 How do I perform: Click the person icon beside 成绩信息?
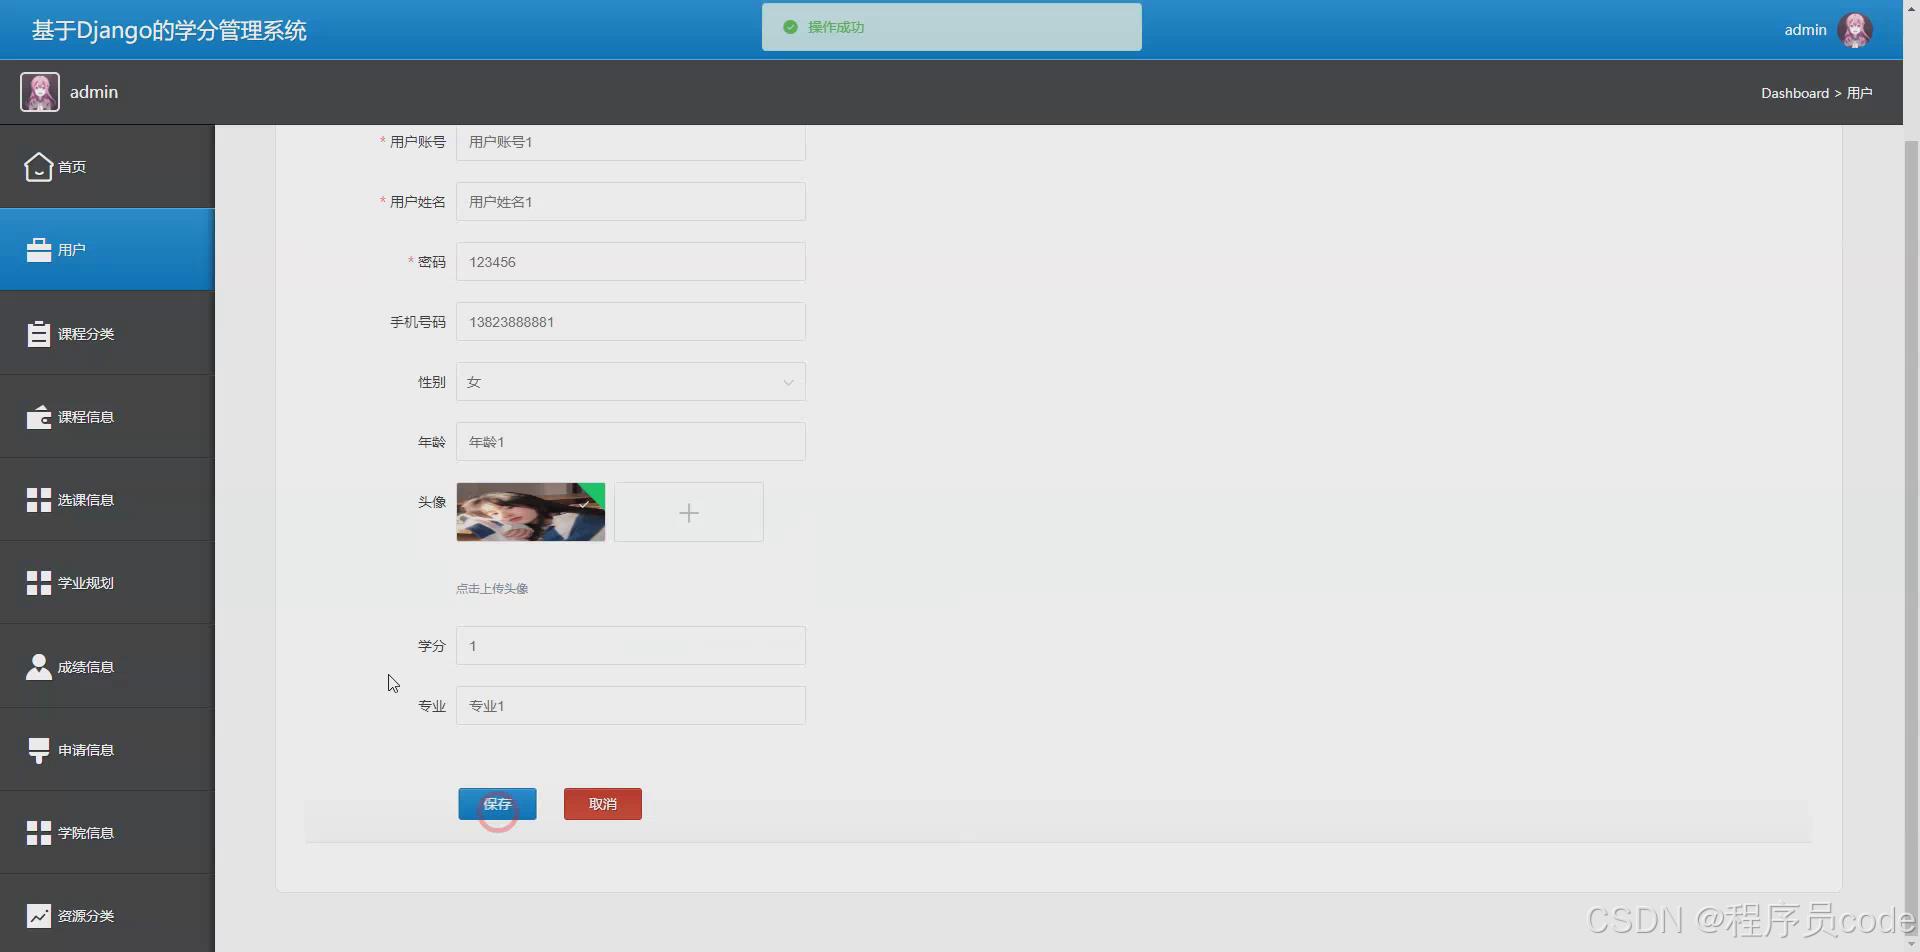pos(39,667)
